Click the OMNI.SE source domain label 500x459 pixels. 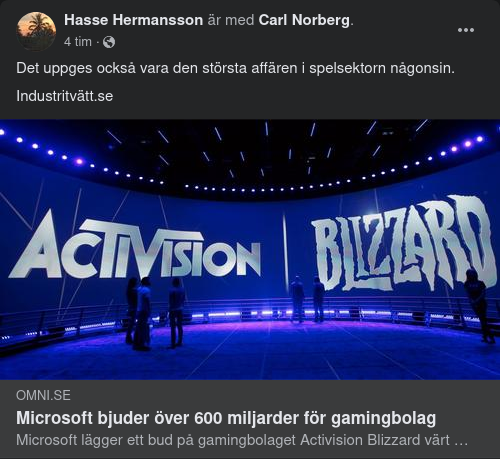43,395
